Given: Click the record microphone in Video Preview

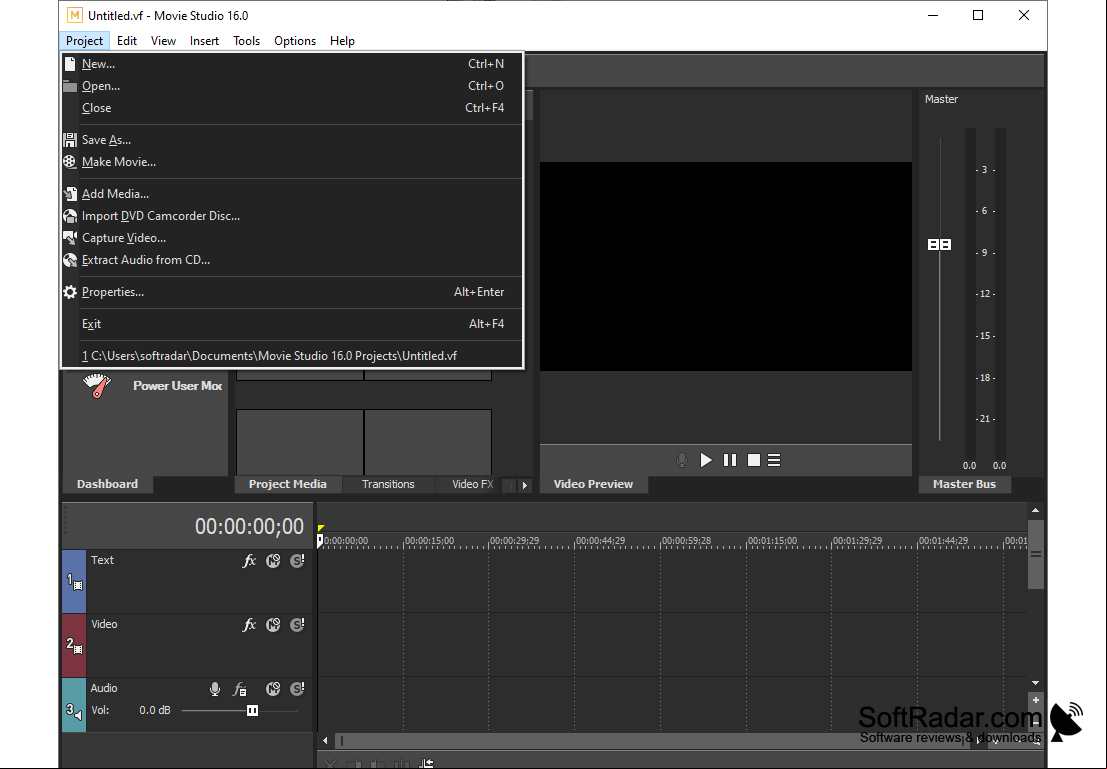Looking at the screenshot, I should [x=681, y=460].
